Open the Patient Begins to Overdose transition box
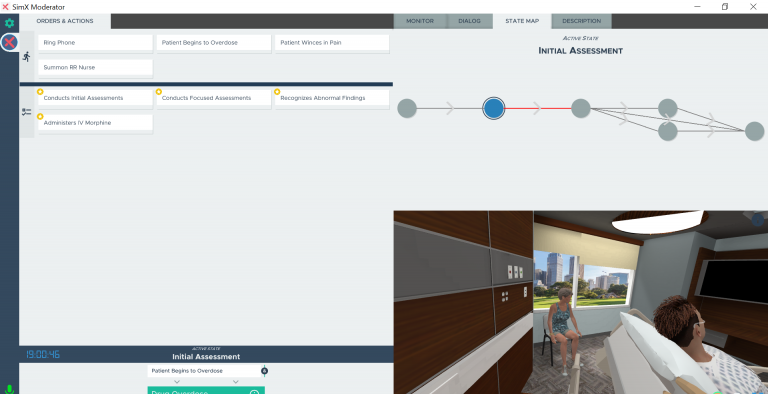The height and width of the screenshot is (394, 768). pos(205,371)
